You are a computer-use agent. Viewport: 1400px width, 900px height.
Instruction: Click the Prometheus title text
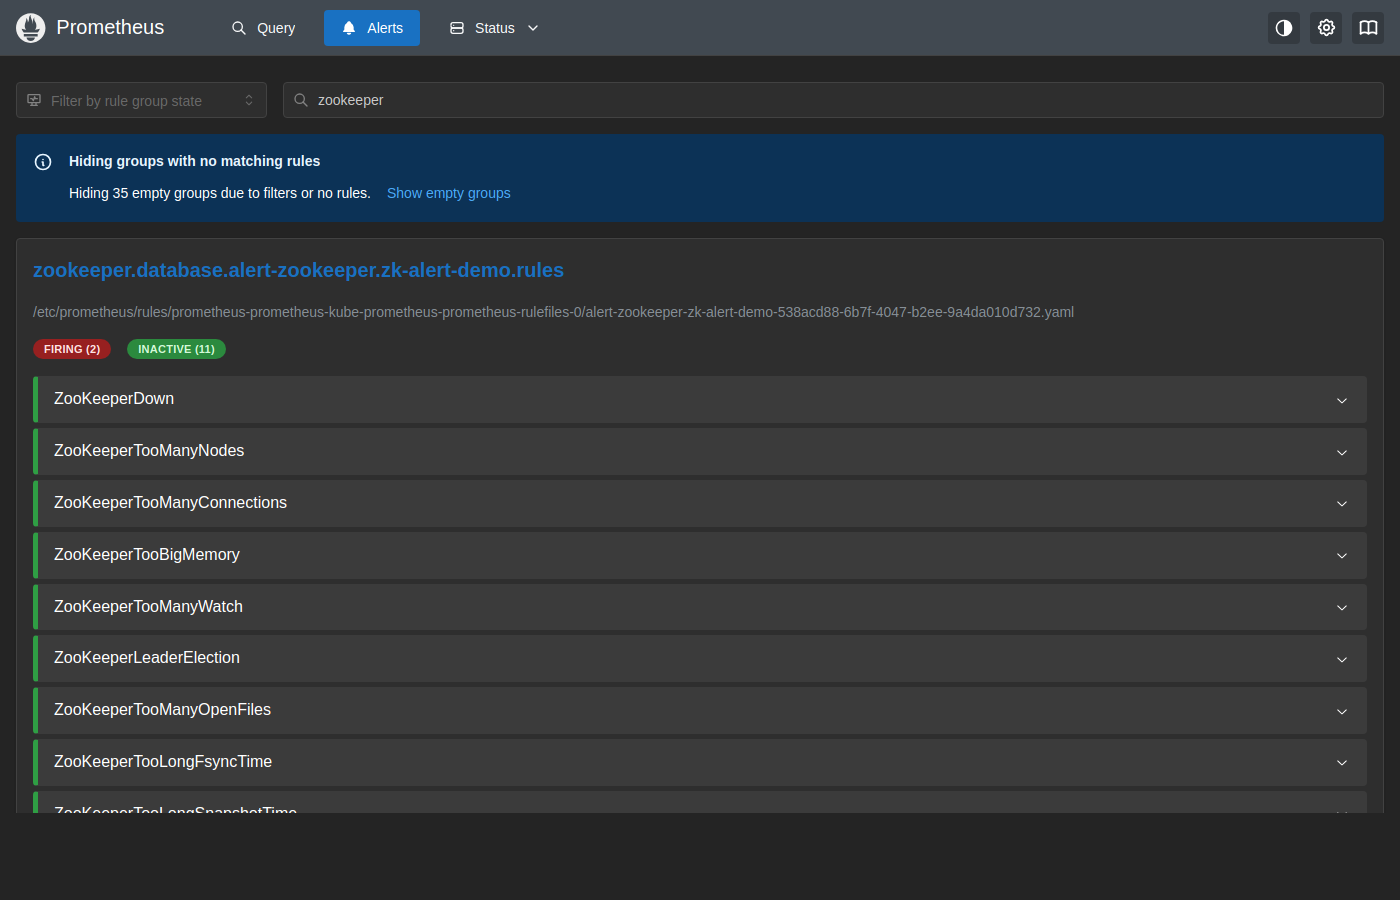tap(110, 28)
